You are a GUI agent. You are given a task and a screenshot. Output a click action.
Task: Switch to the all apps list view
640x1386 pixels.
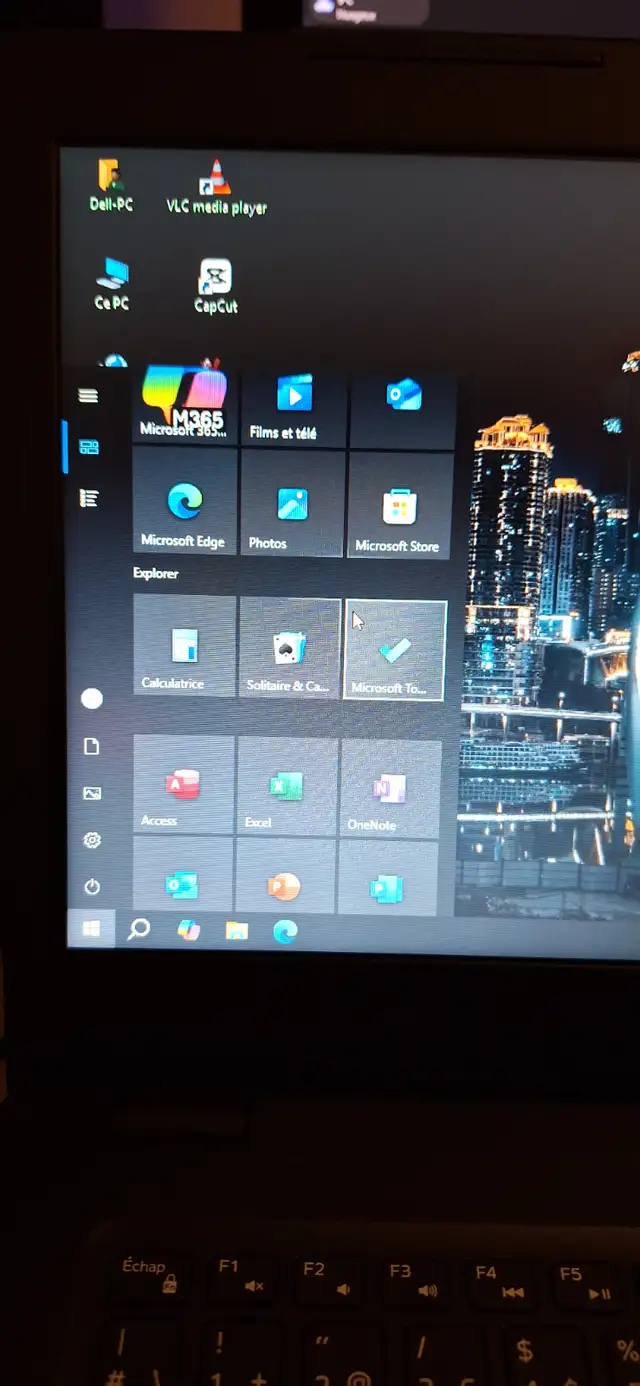pyautogui.click(x=89, y=498)
